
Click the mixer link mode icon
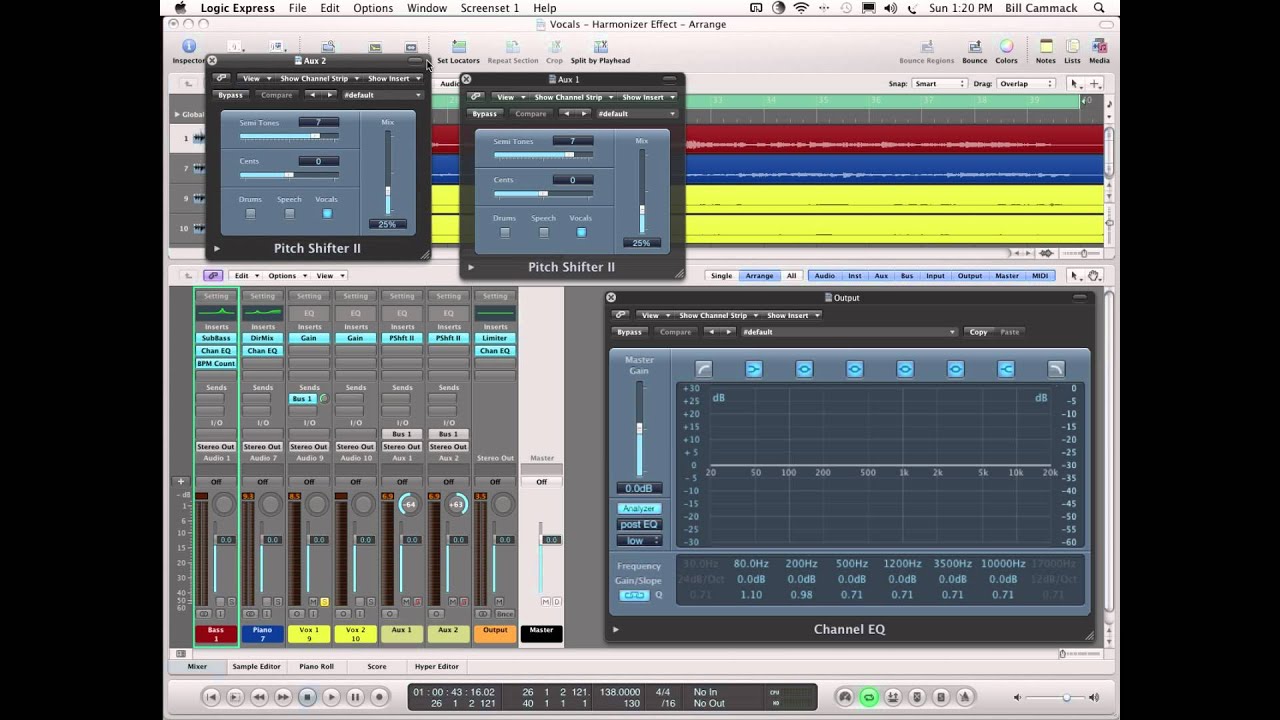pyautogui.click(x=212, y=276)
